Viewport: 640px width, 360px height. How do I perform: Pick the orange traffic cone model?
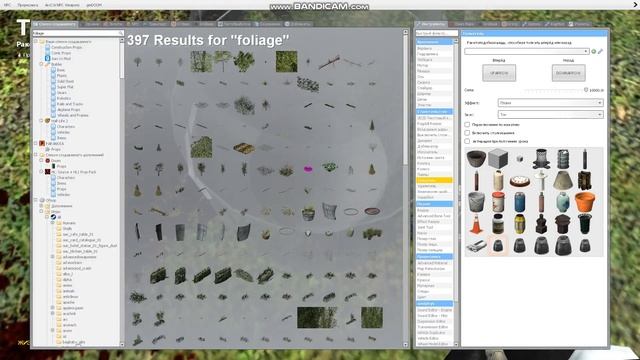pyautogui.click(x=476, y=224)
